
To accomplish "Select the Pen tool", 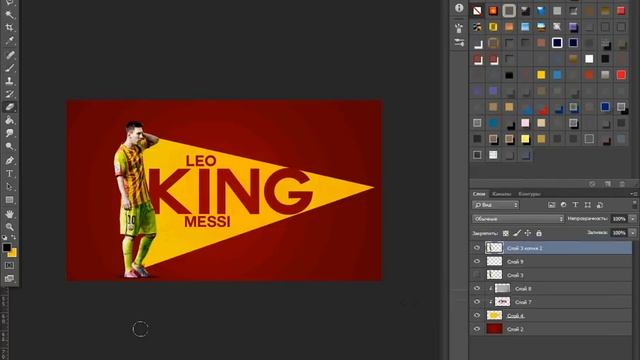I will coord(9,160).
